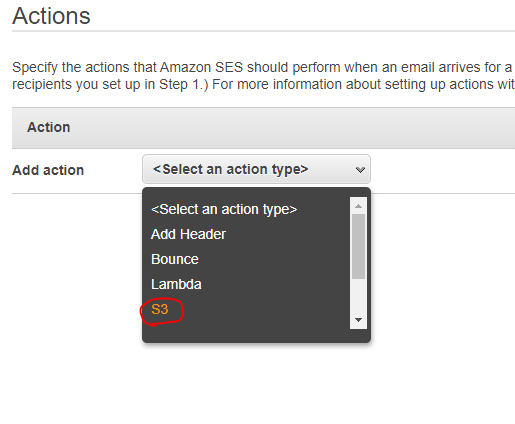
Task: Click the Add action label
Action: click(48, 170)
